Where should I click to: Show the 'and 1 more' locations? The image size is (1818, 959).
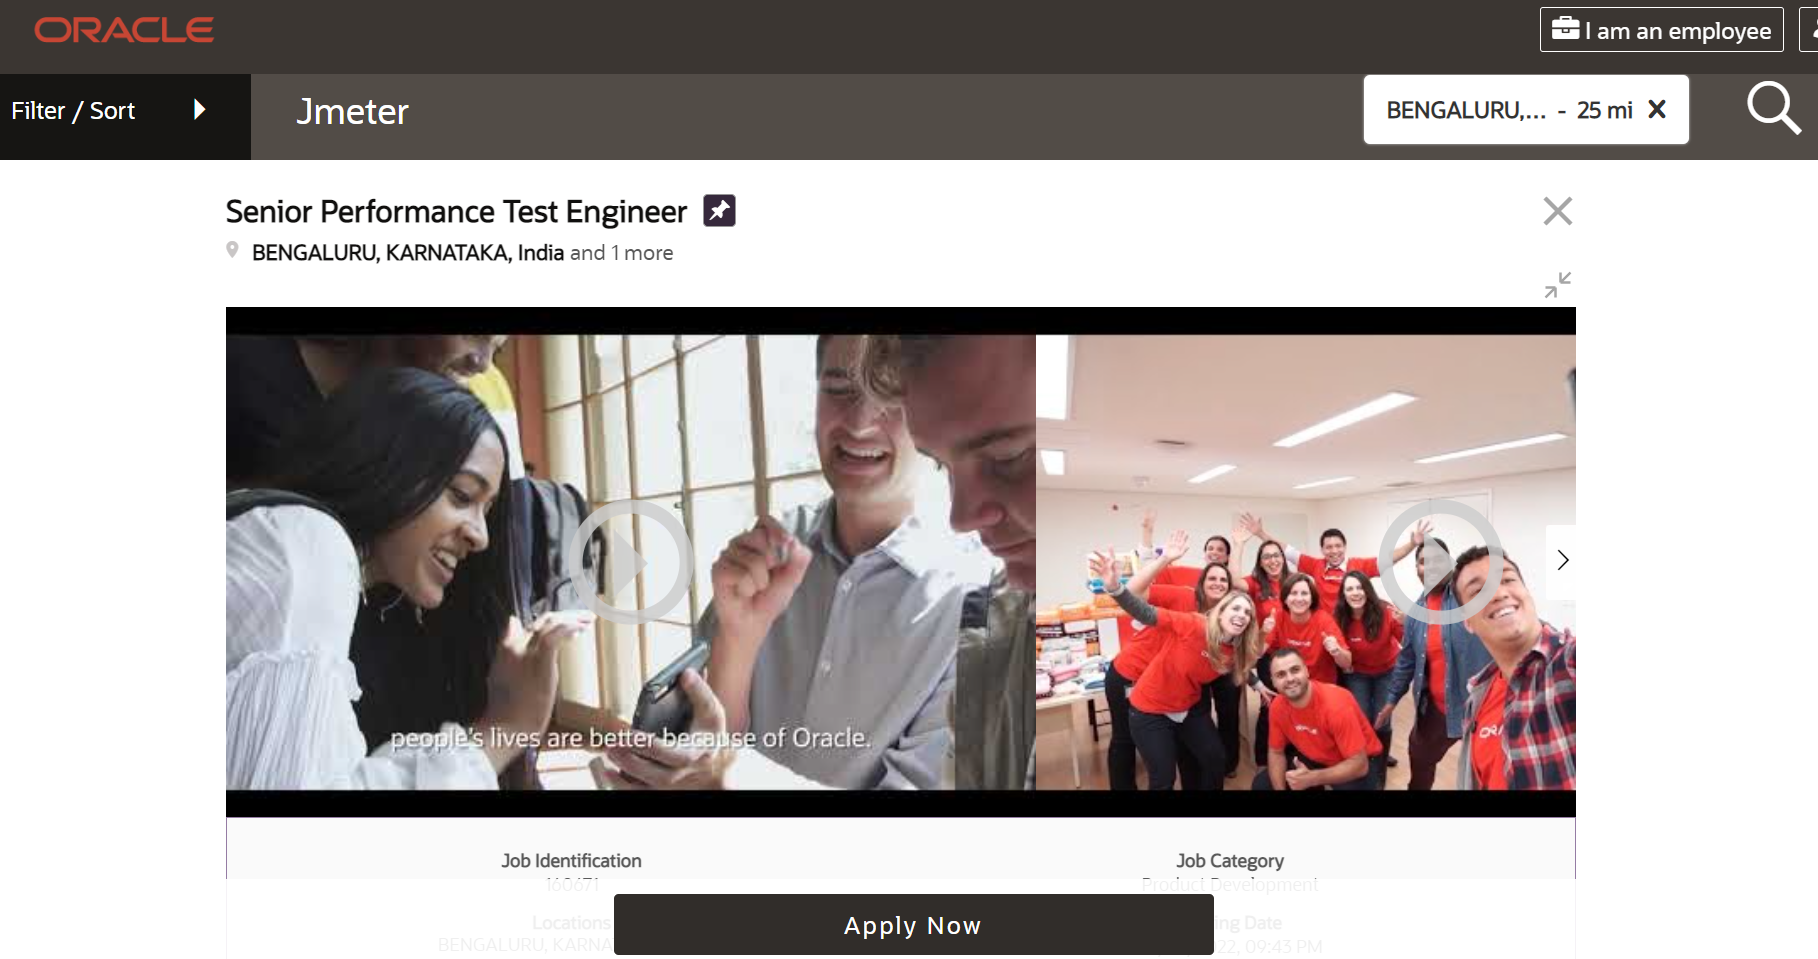pos(621,253)
